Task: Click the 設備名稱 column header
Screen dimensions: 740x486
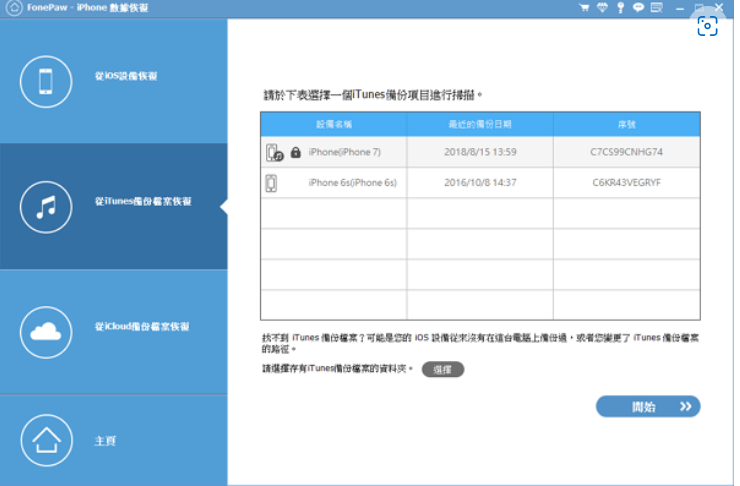Action: (x=334, y=125)
